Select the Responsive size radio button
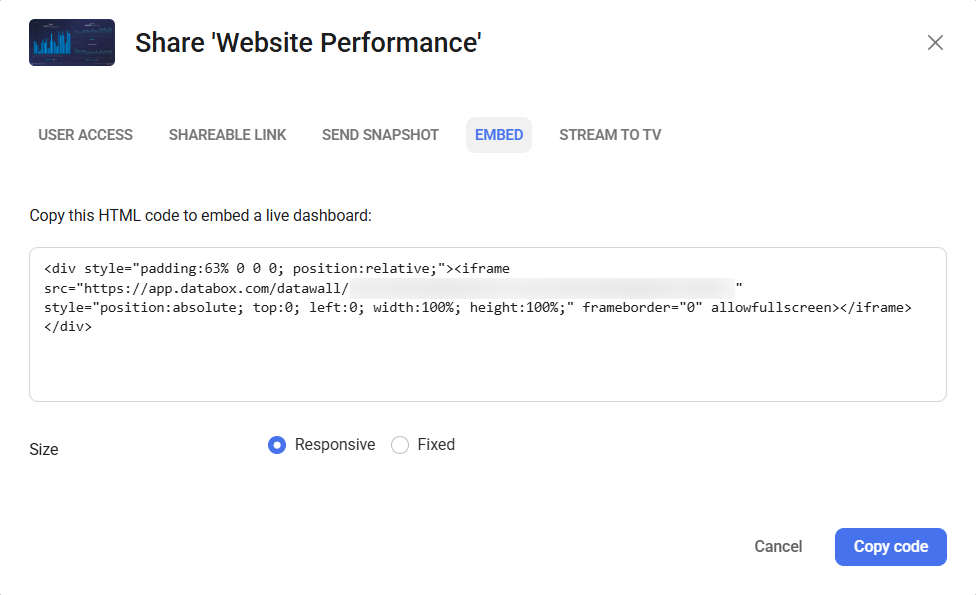This screenshot has height=595, width=976. (x=277, y=445)
